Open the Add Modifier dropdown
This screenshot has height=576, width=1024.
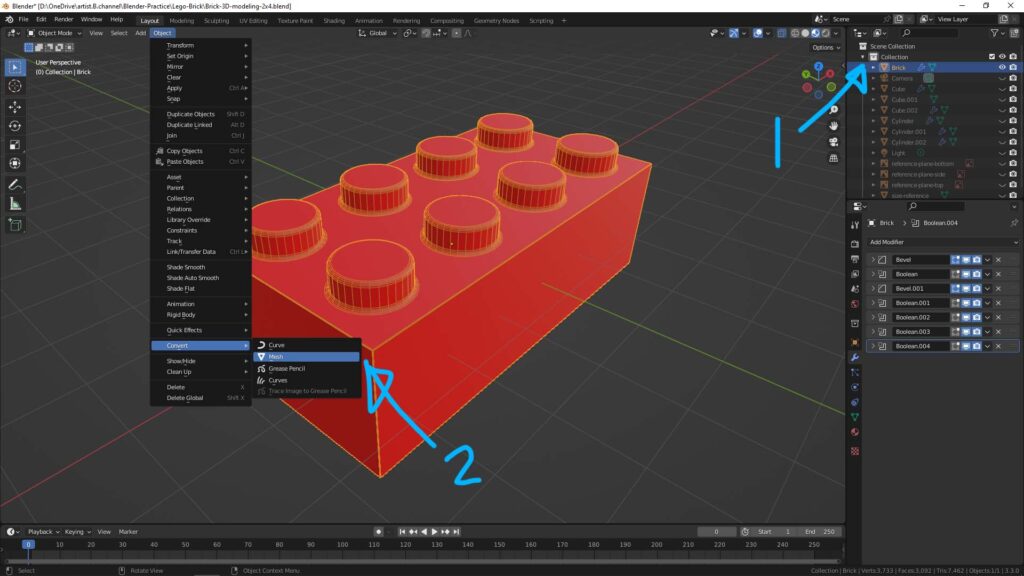[x=942, y=242]
